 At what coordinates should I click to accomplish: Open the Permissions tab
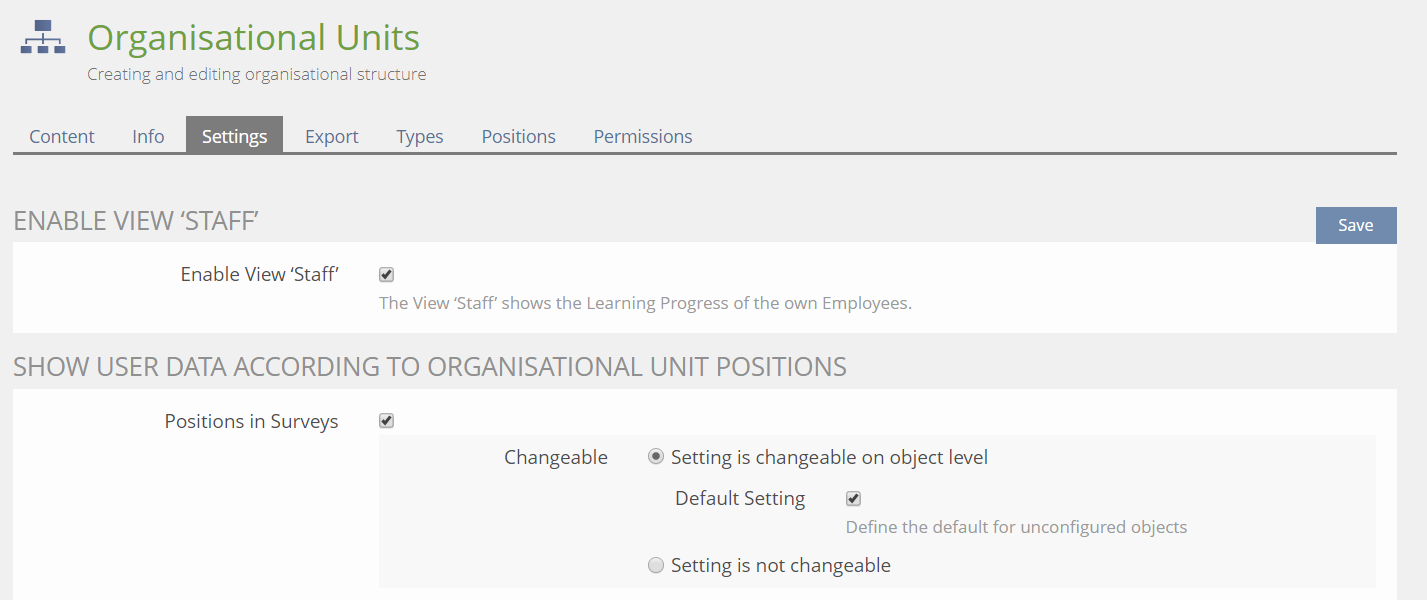click(x=643, y=136)
